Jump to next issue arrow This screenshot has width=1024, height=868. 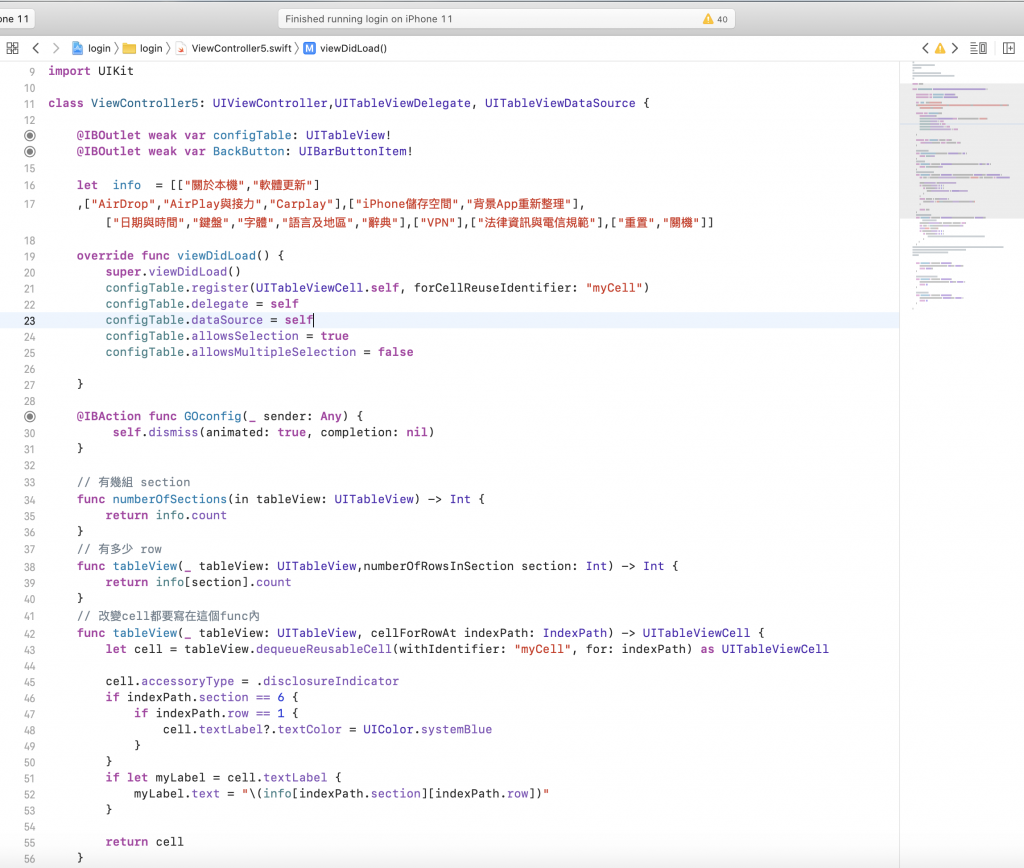click(955, 48)
